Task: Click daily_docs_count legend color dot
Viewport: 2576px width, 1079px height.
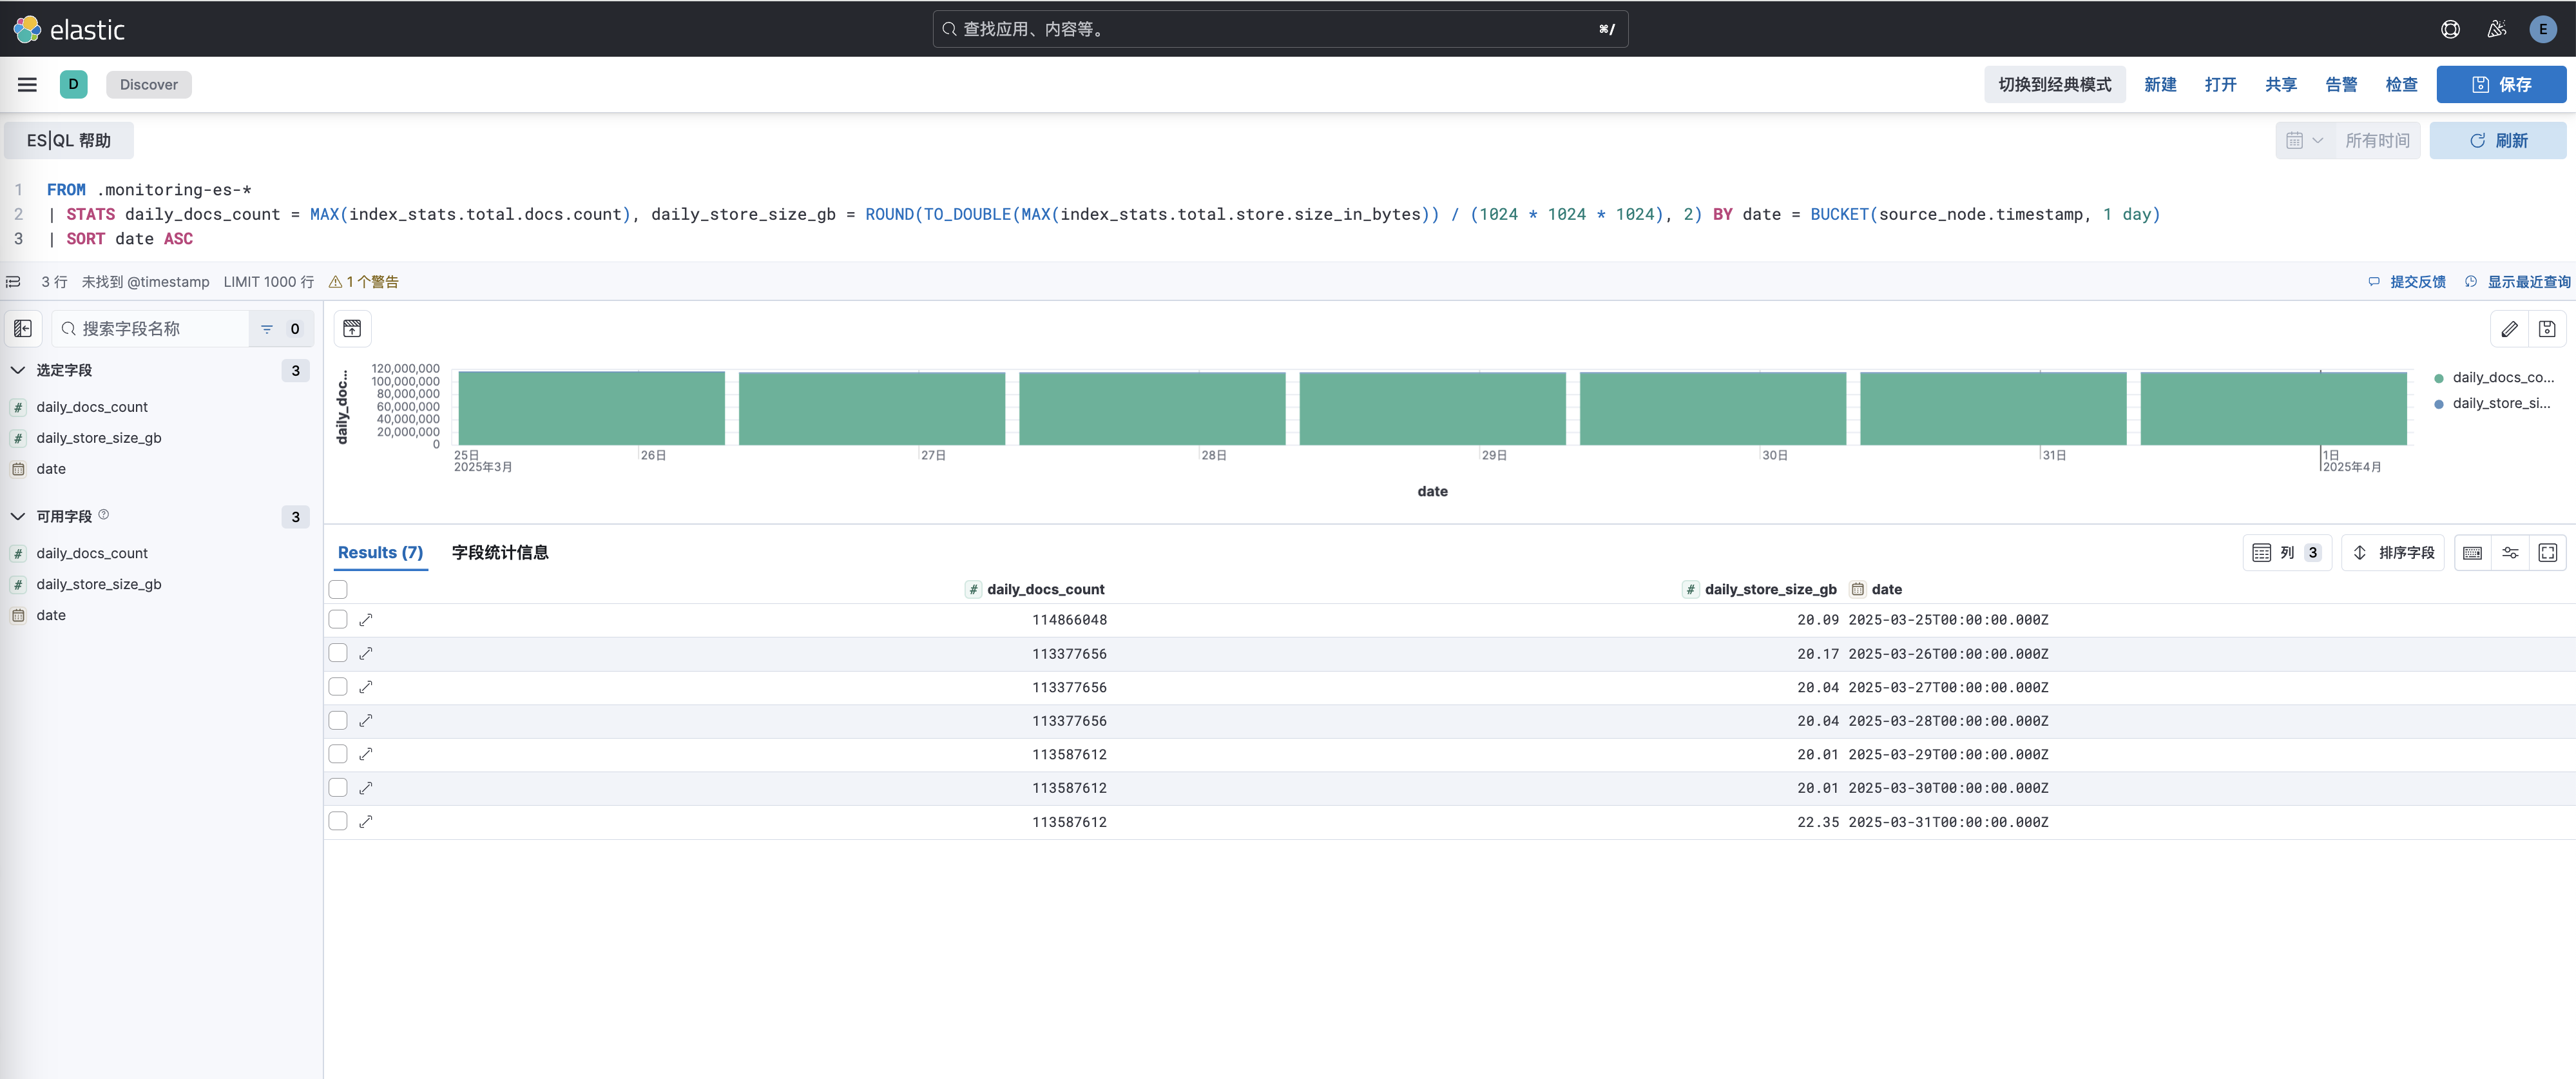Action: [2439, 378]
